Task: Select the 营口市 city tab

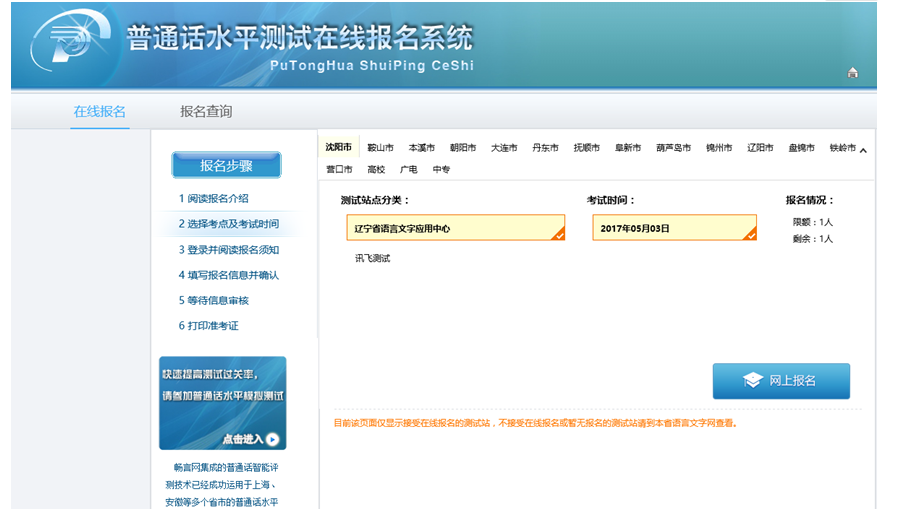Action: click(x=339, y=169)
